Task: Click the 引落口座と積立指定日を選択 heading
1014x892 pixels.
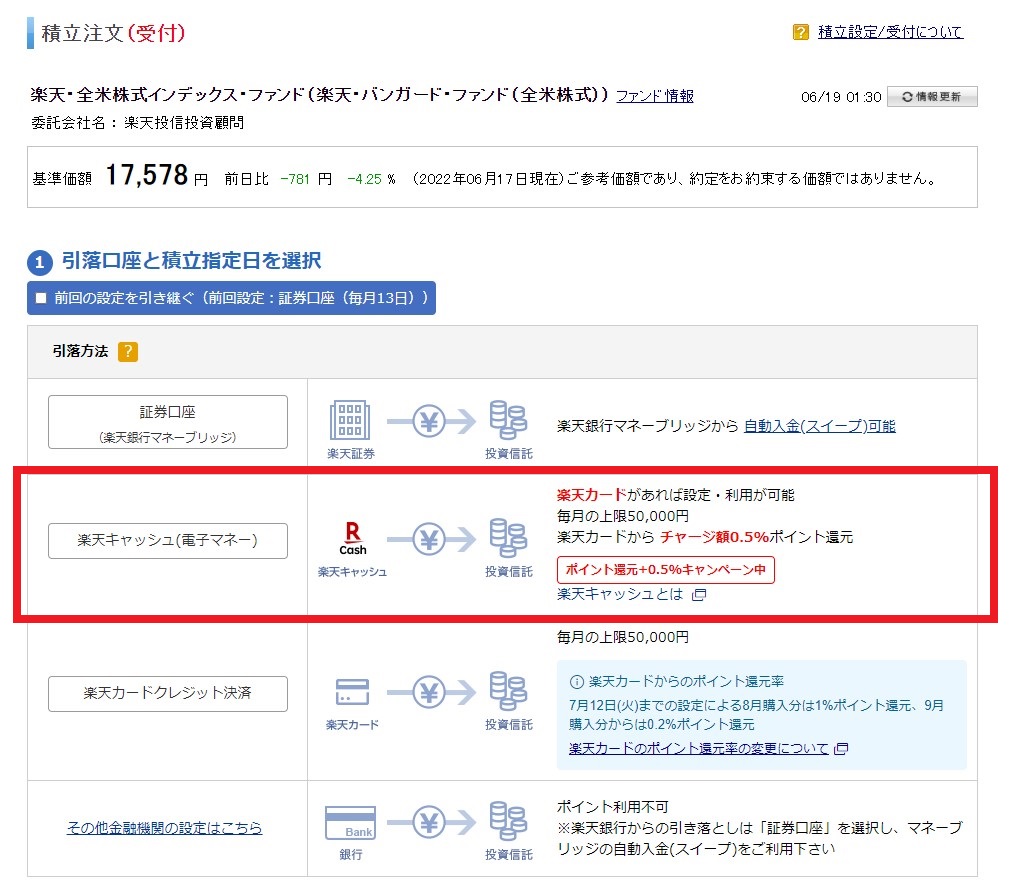Action: click(x=191, y=260)
